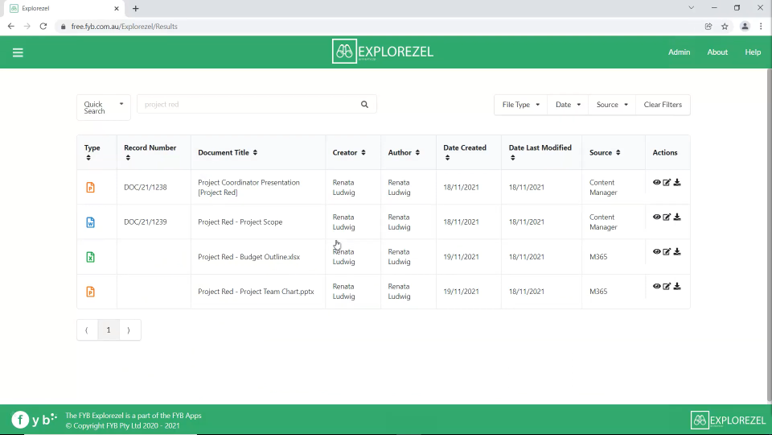Screen dimensions: 772x435
Task: Bookmark this page with the star
Action: (x=725, y=27)
